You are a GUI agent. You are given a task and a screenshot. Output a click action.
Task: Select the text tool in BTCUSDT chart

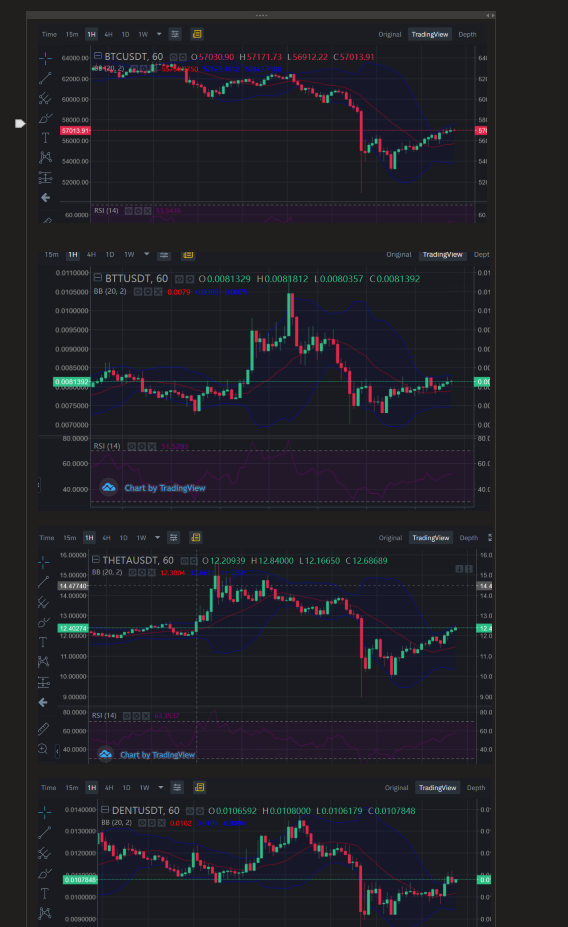tap(46, 138)
